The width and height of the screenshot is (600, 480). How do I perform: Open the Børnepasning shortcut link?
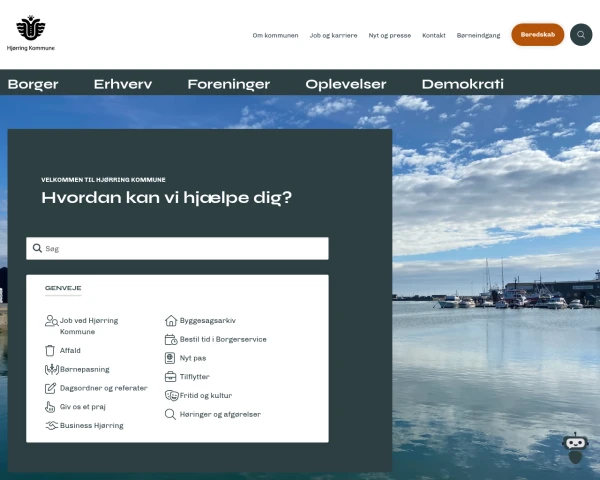pyautogui.click(x=85, y=369)
